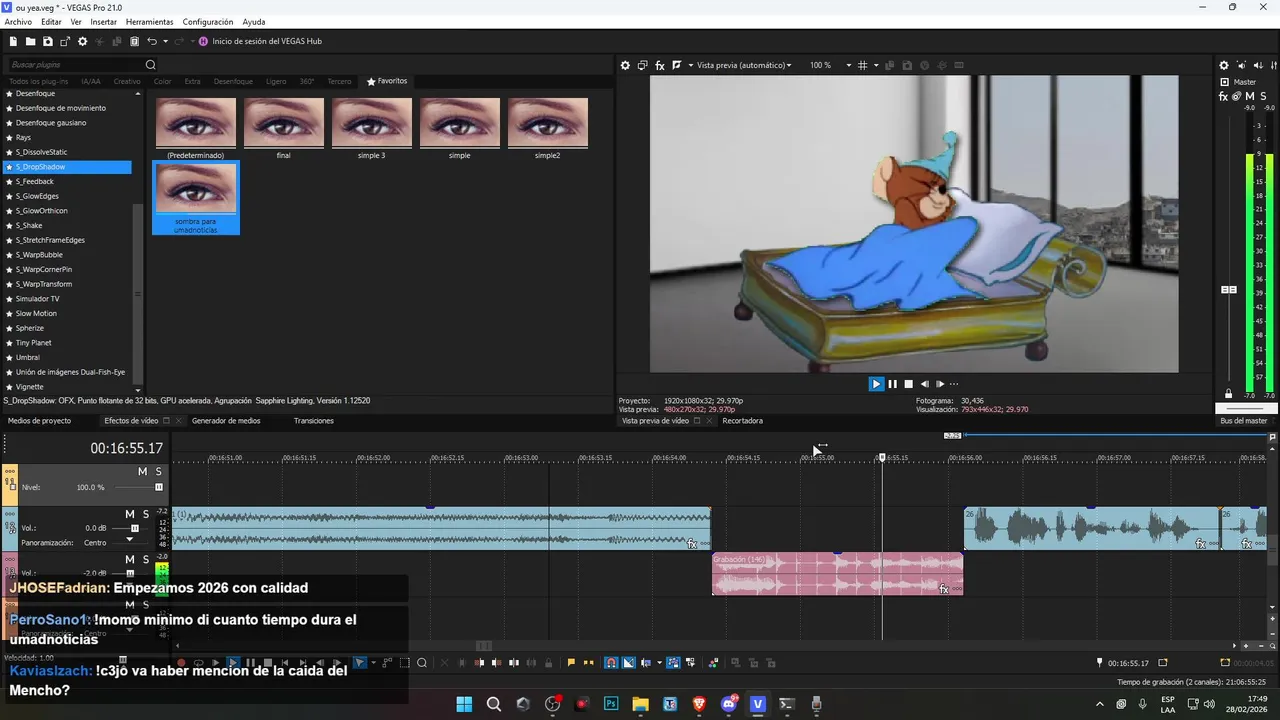This screenshot has width=1280, height=720.
Task: Open project properties gear in main toolbar
Action: 82,41
